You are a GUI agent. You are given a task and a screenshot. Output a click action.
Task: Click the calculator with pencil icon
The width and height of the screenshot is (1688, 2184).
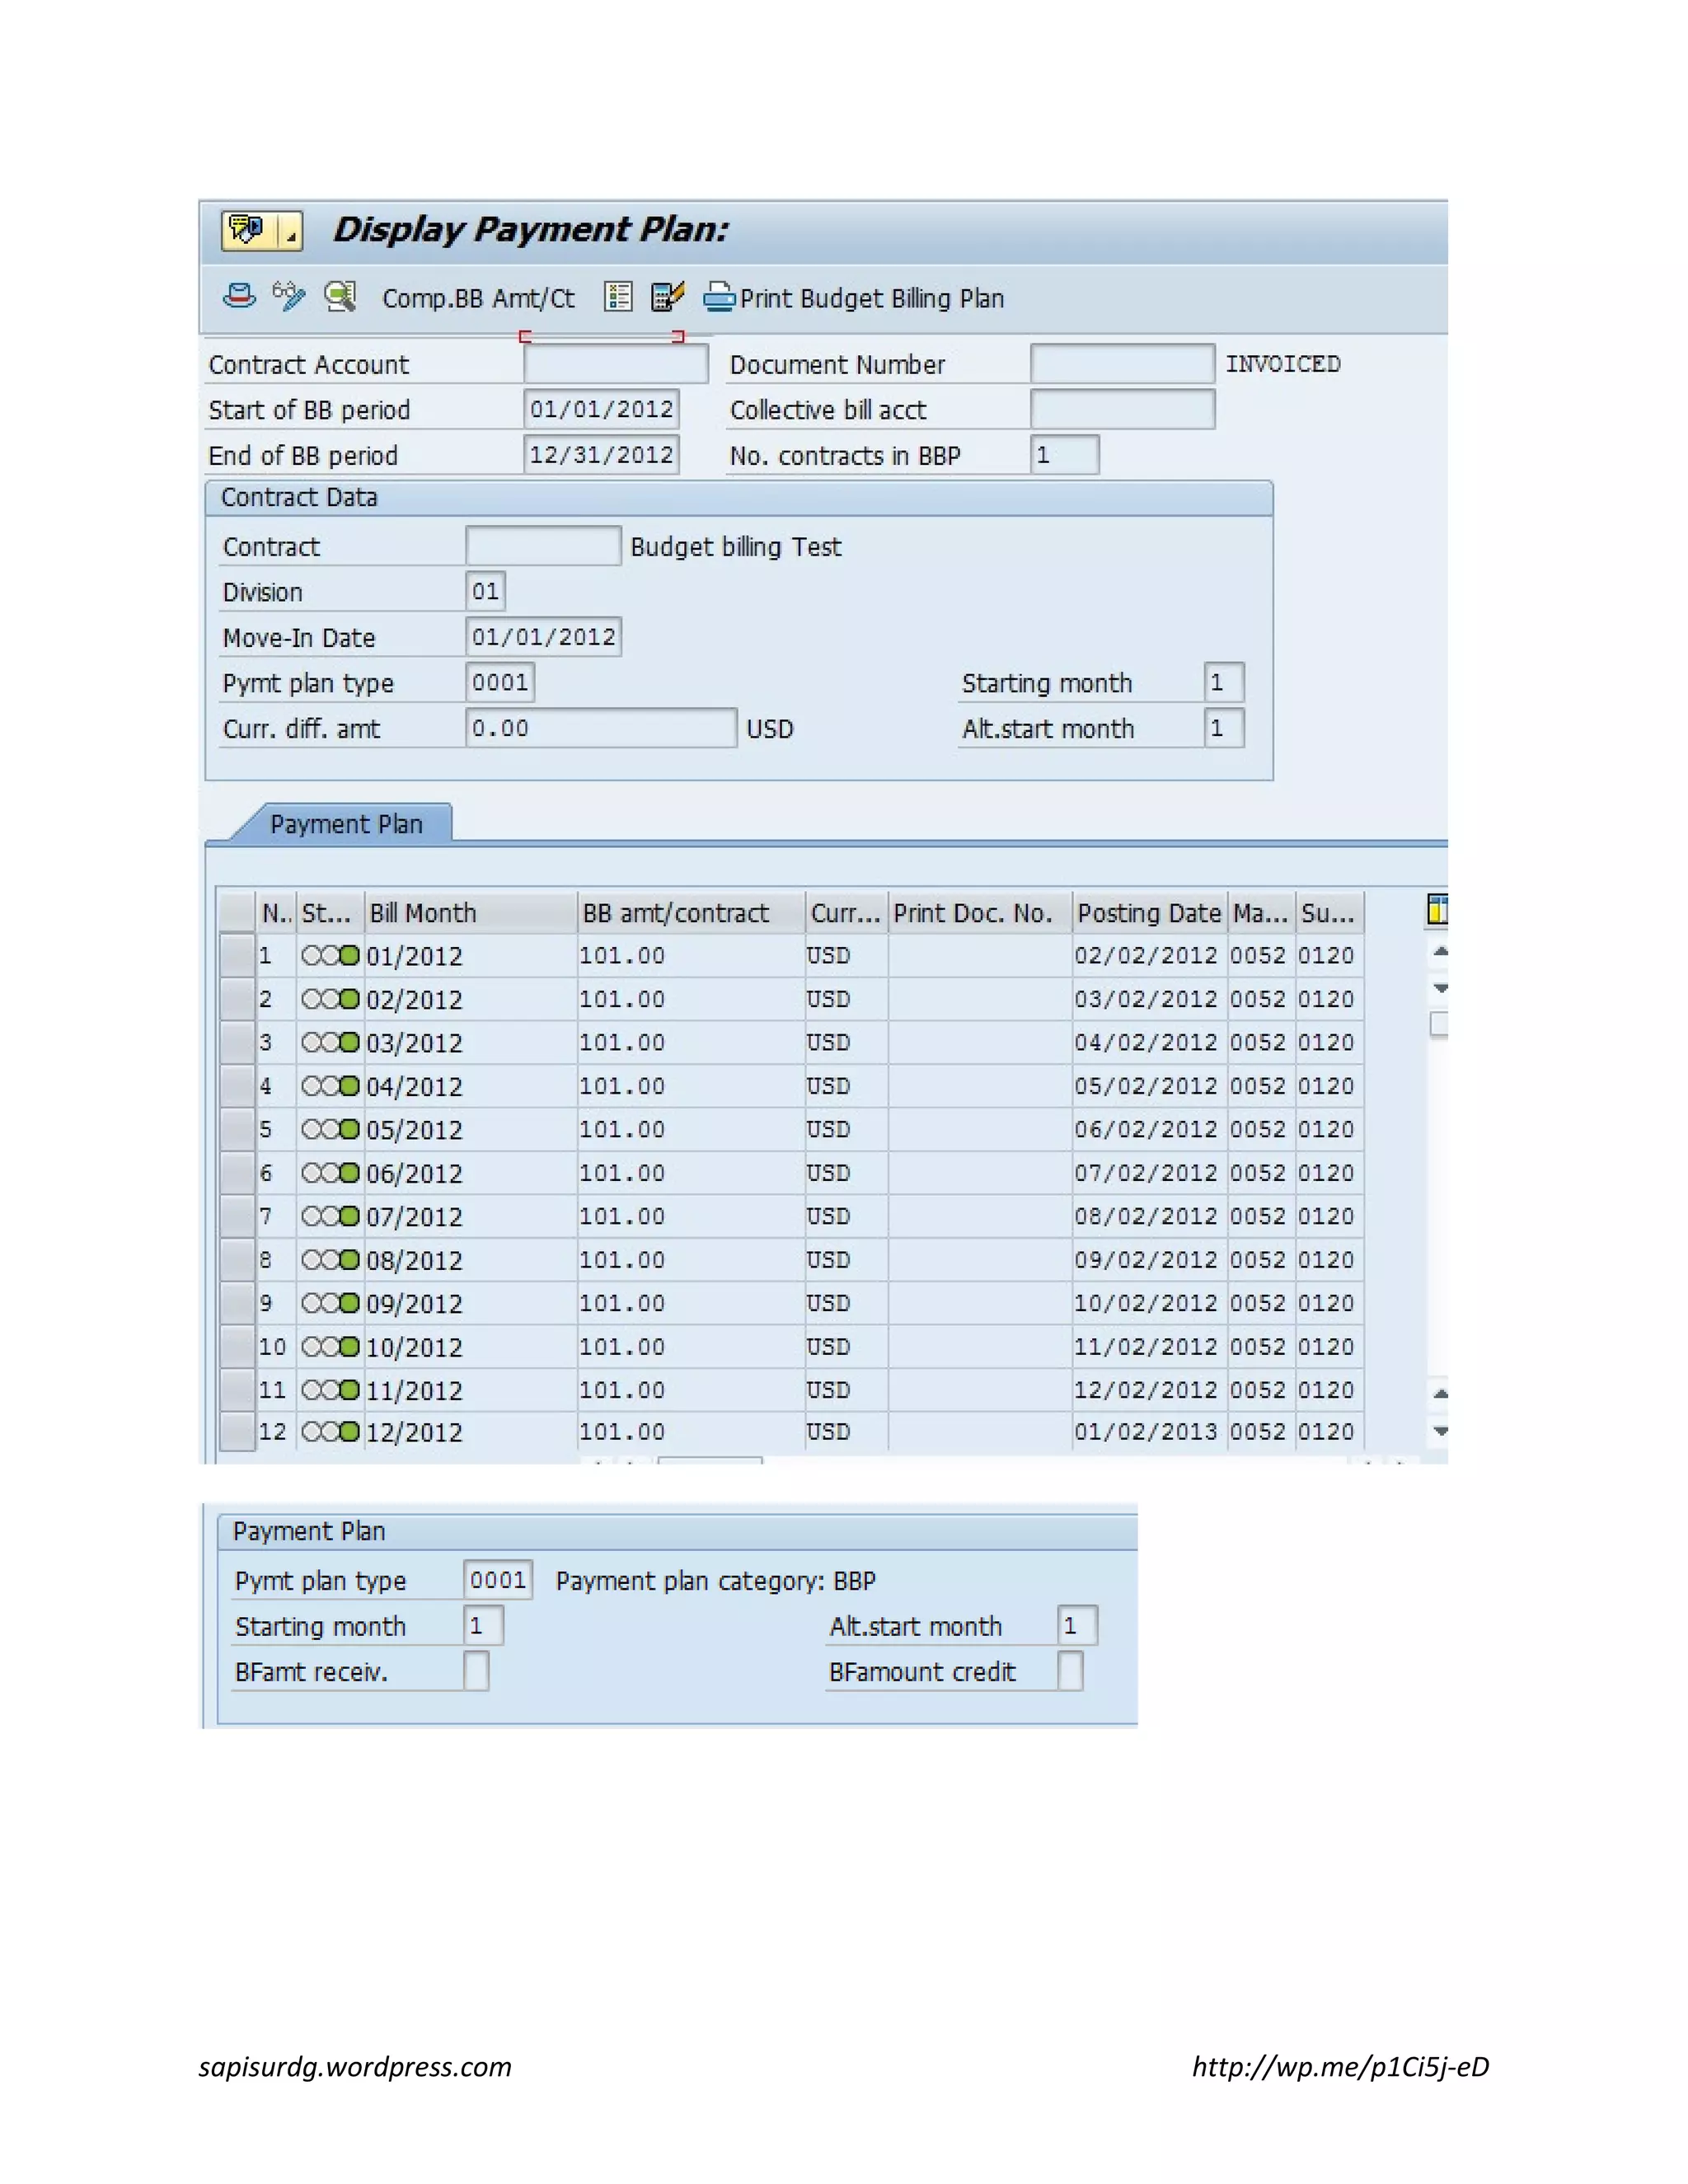coord(667,297)
